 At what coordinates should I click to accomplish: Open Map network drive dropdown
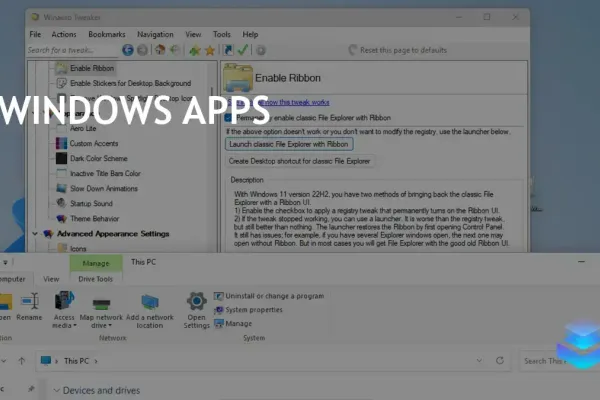coord(101,310)
